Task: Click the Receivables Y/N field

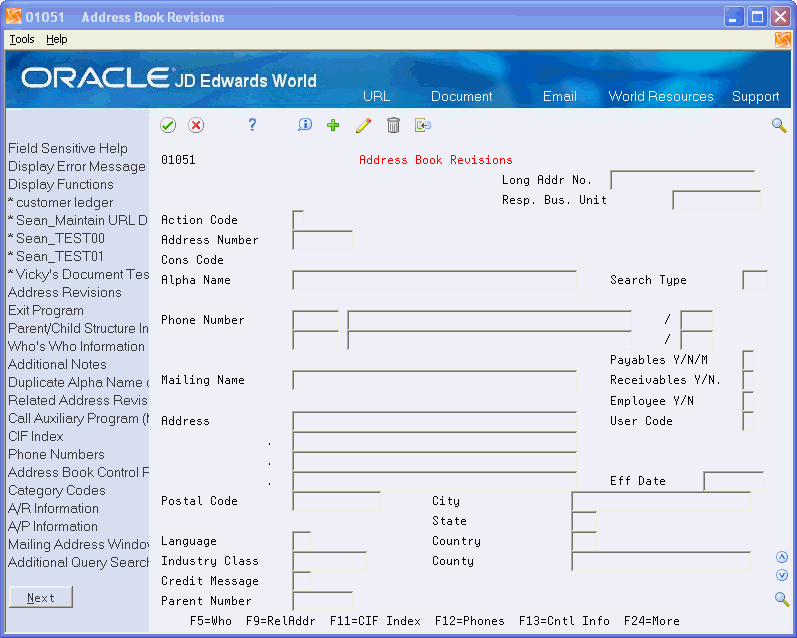Action: tap(748, 380)
